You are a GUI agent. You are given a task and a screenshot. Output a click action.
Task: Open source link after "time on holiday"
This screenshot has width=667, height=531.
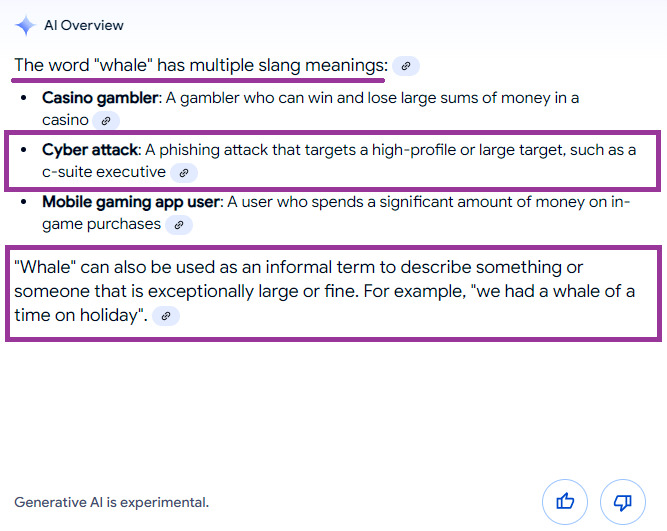point(166,316)
